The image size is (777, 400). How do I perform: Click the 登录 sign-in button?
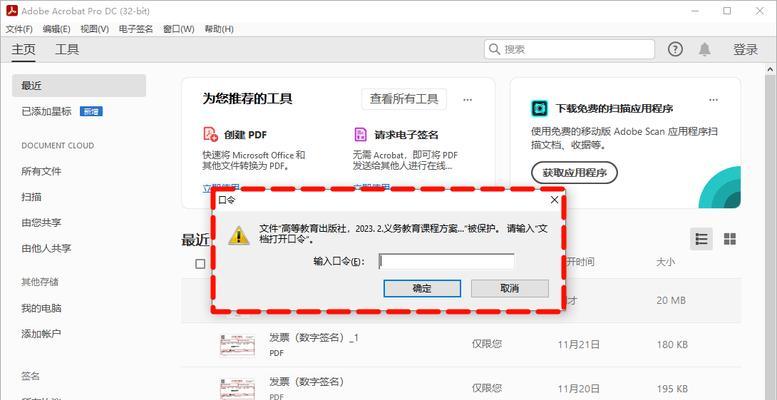pos(746,50)
